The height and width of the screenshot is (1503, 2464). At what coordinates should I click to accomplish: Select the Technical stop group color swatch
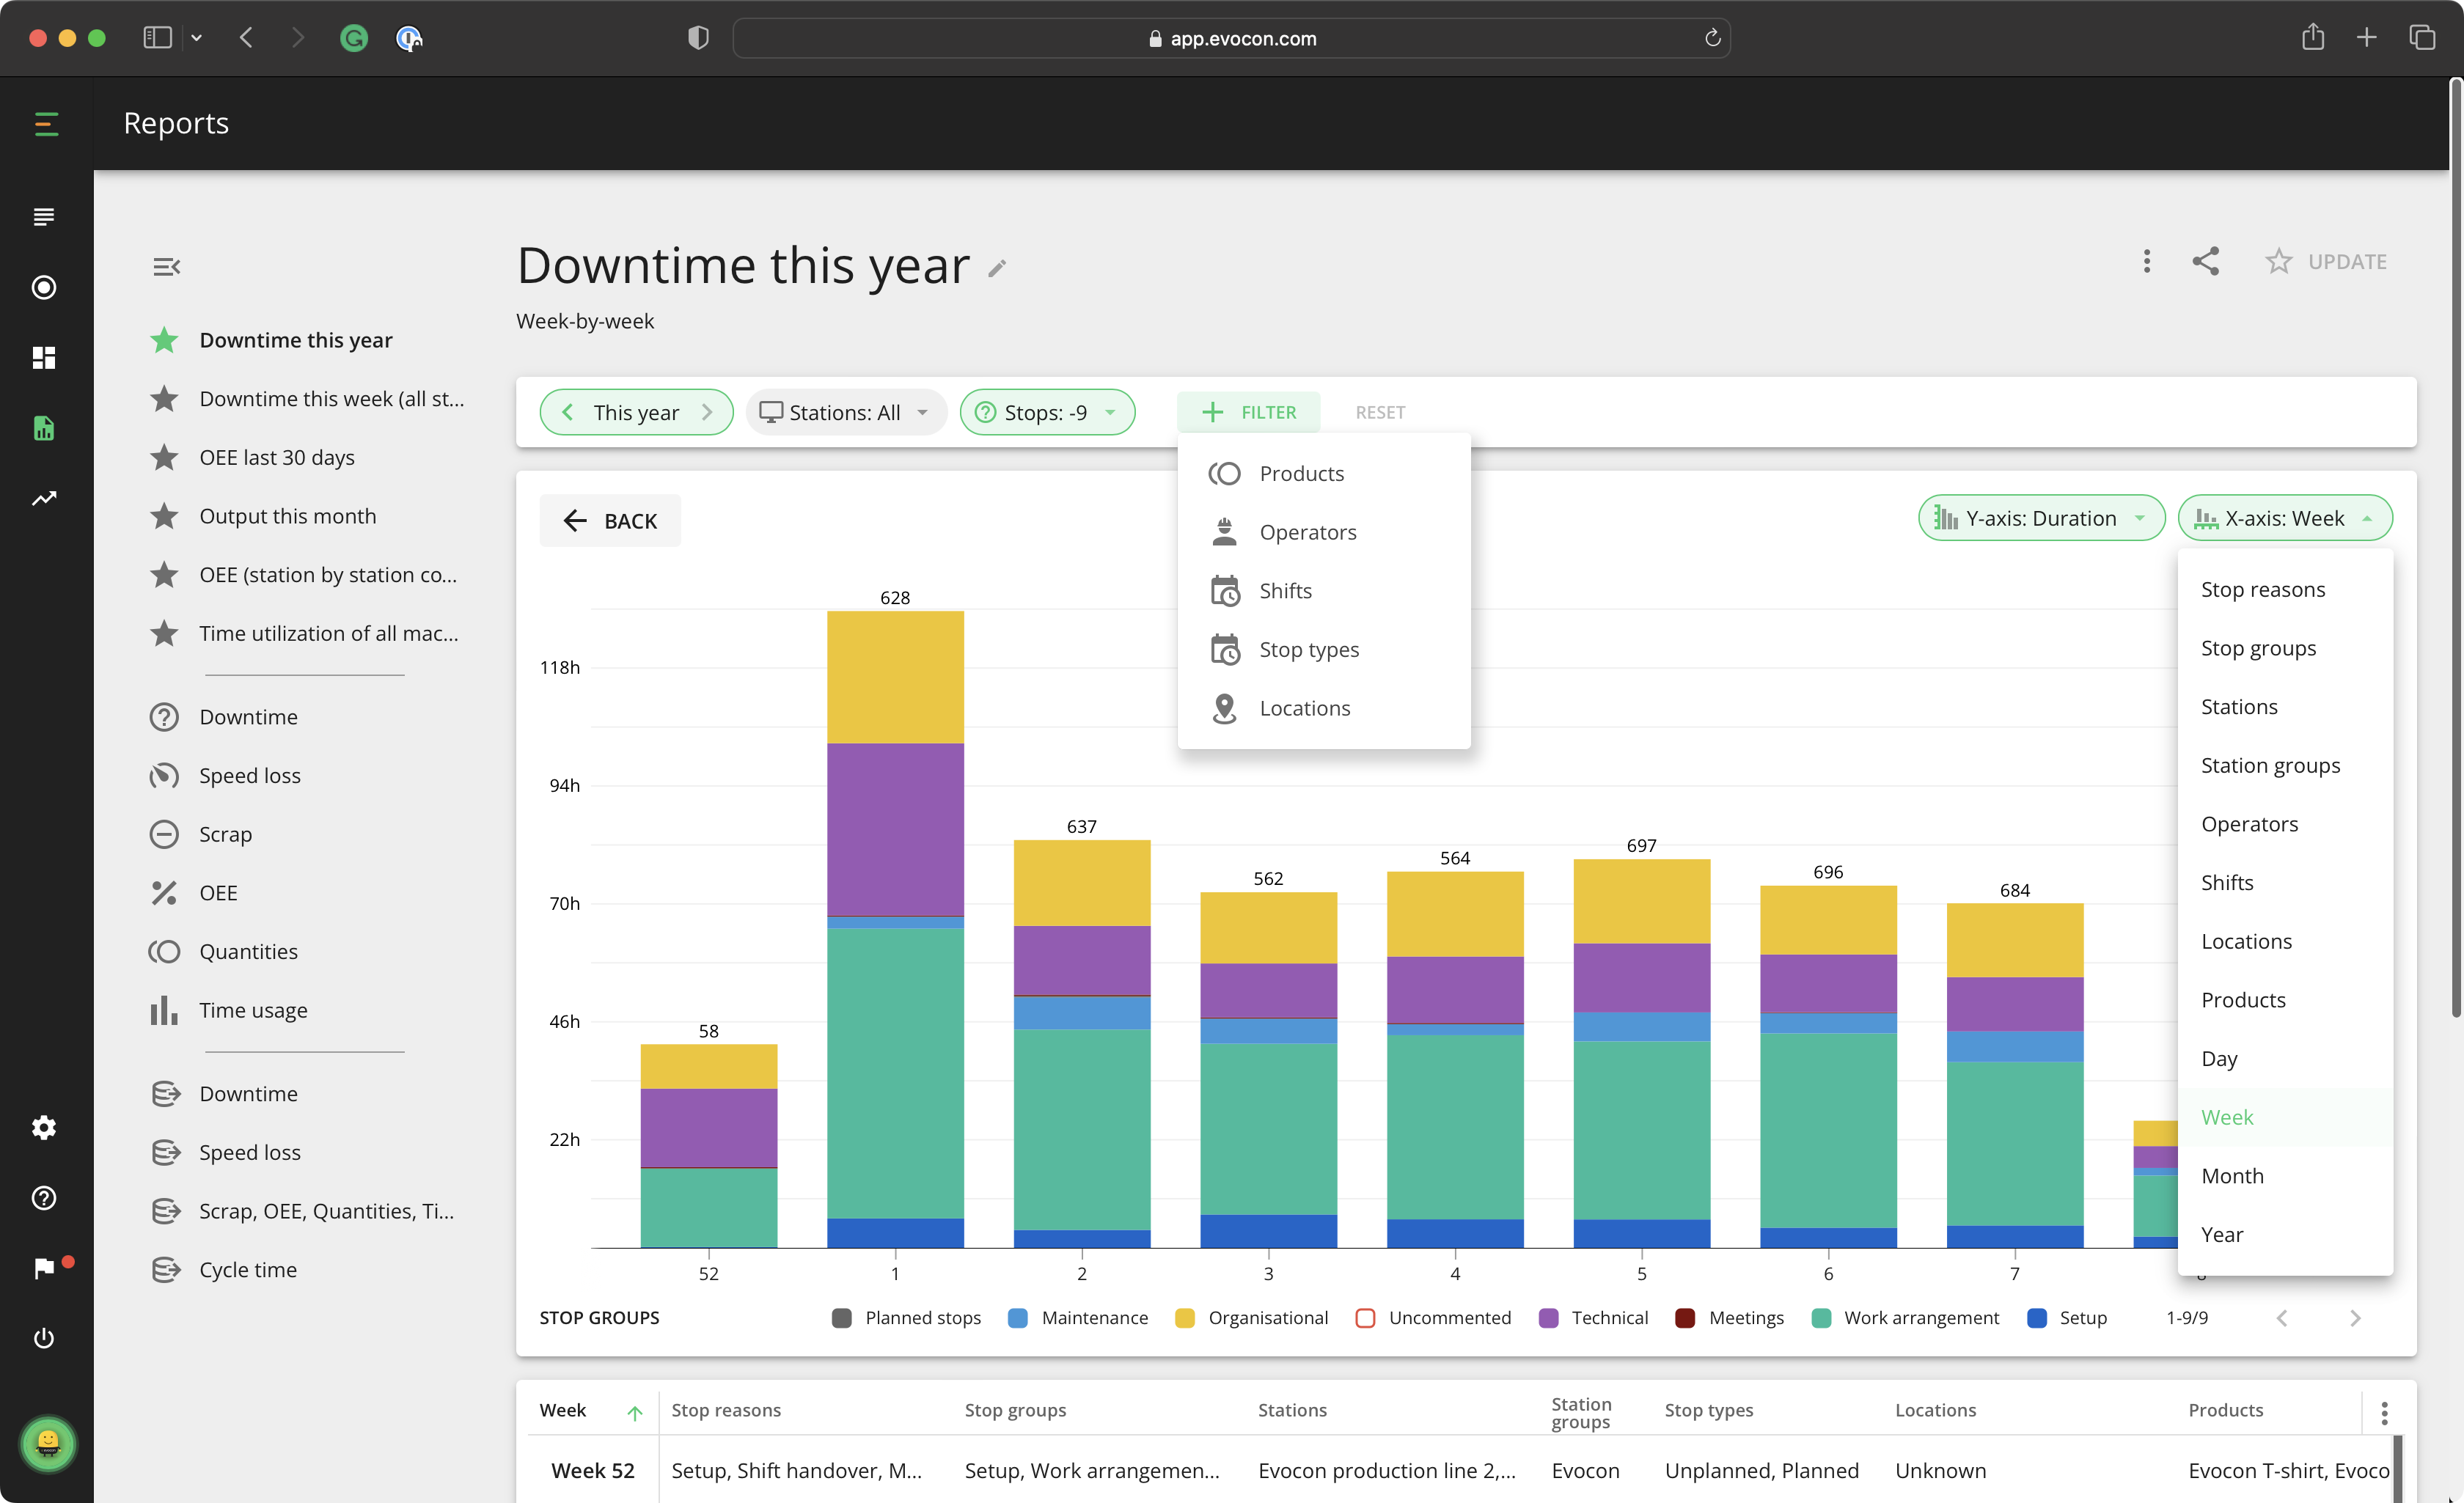coord(1548,1318)
